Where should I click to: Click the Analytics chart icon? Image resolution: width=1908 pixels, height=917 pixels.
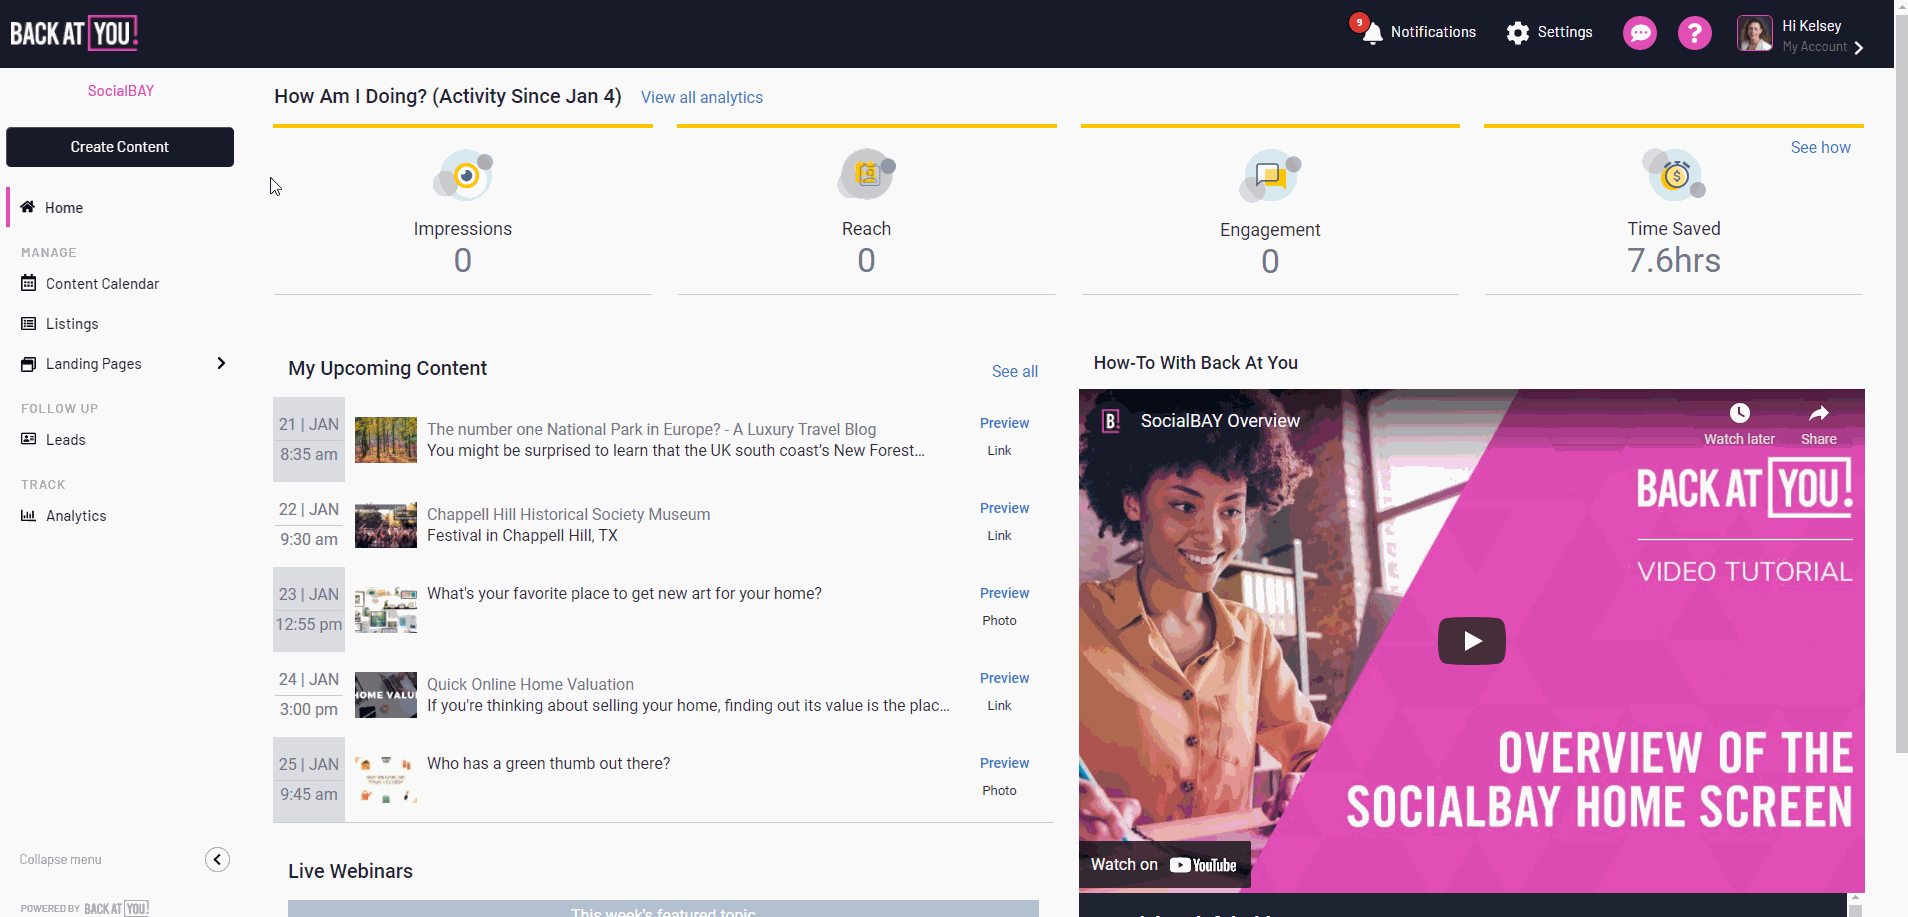coord(29,515)
